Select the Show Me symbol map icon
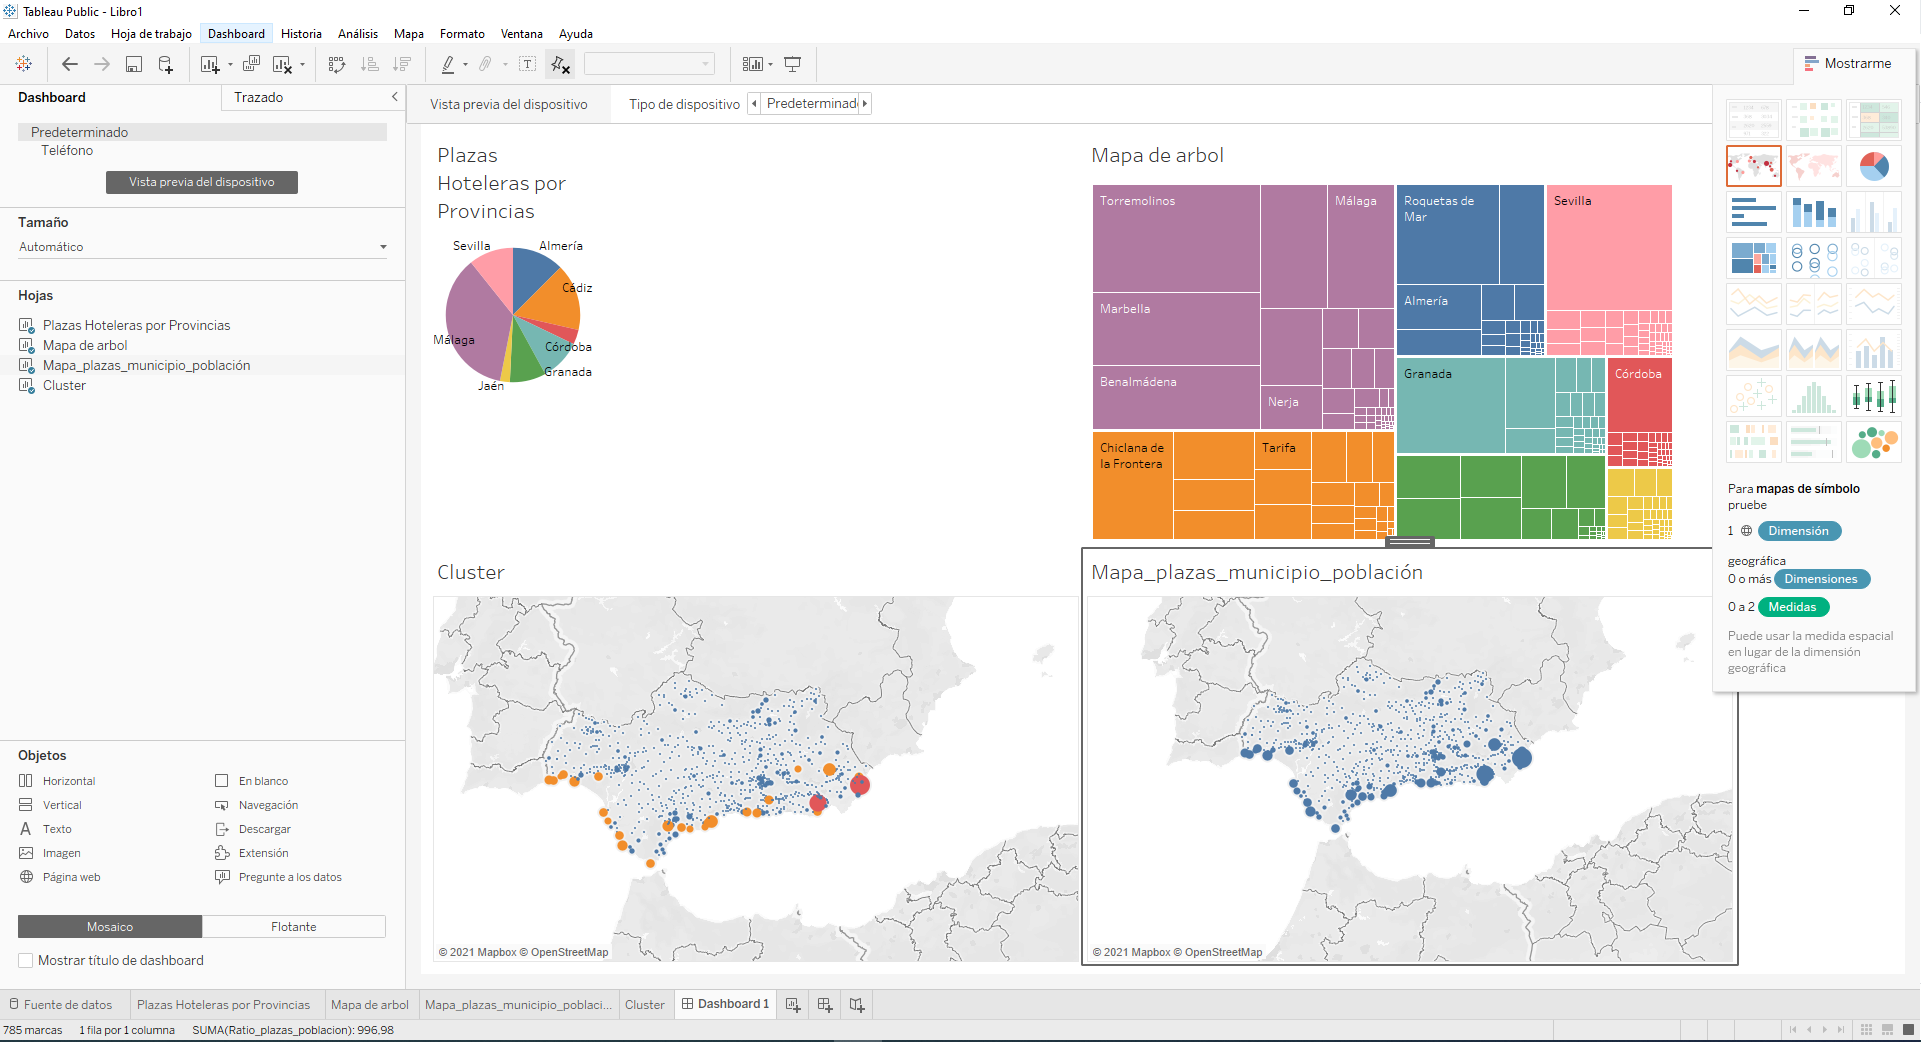This screenshot has height=1042, width=1921. (x=1753, y=166)
